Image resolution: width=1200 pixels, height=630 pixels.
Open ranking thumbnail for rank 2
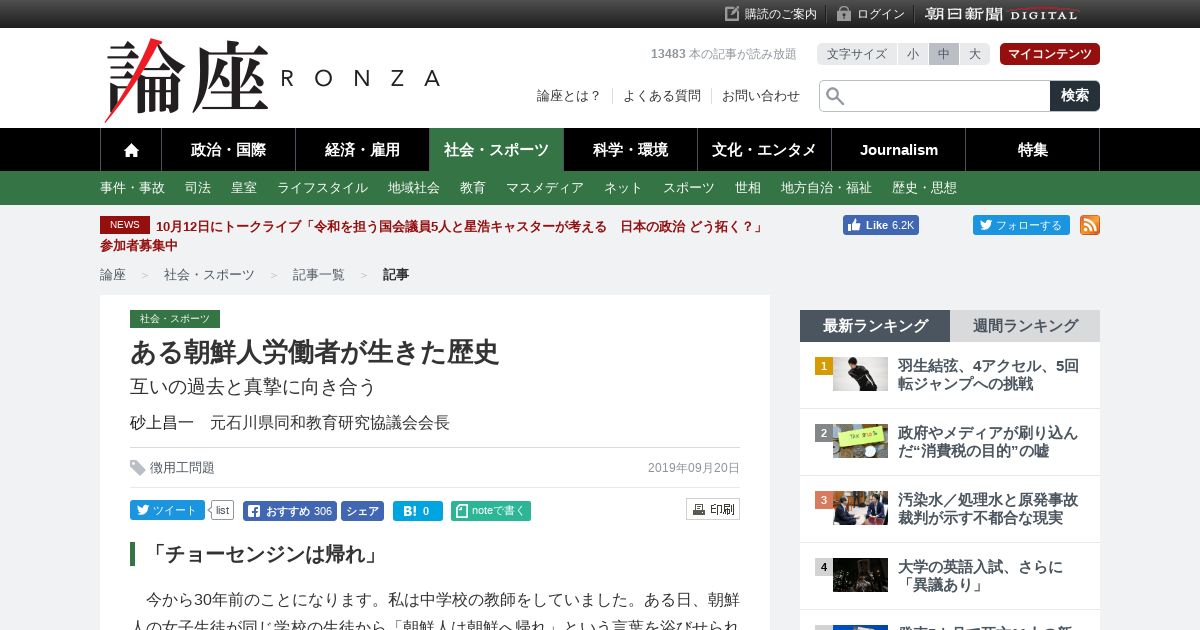(860, 441)
